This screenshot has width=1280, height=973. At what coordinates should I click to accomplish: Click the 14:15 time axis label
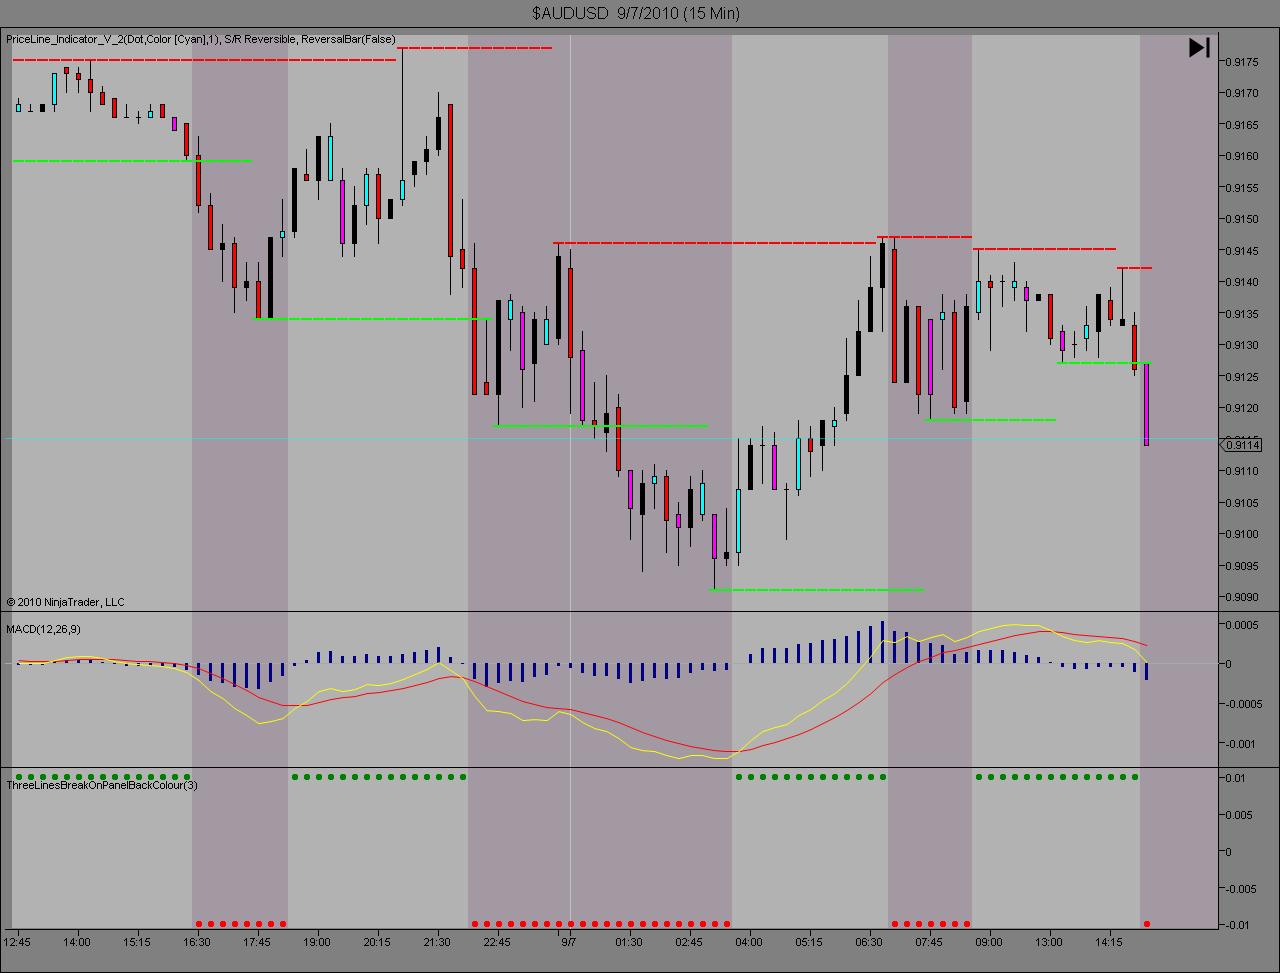[1109, 942]
